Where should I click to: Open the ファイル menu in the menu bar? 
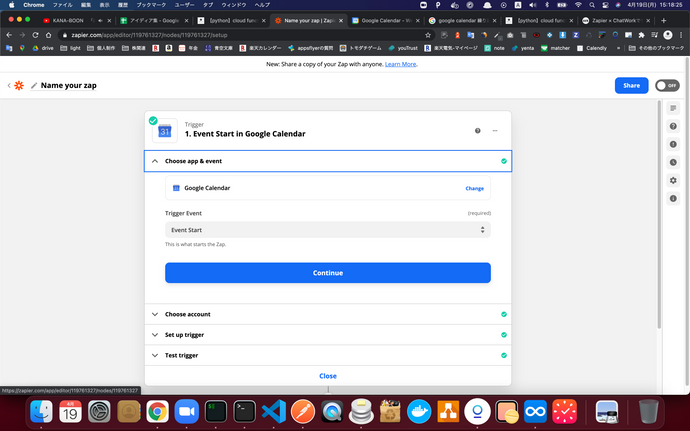[62, 5]
